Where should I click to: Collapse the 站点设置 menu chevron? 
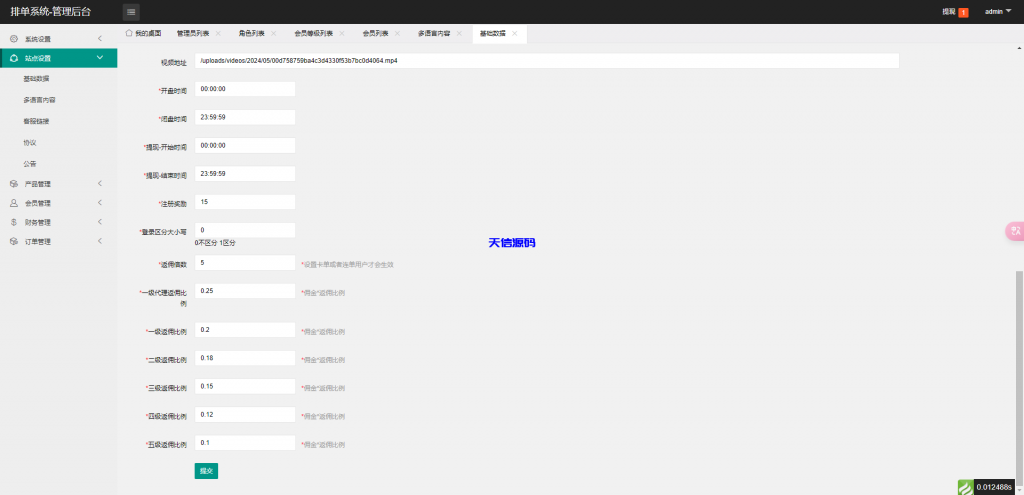point(100,58)
